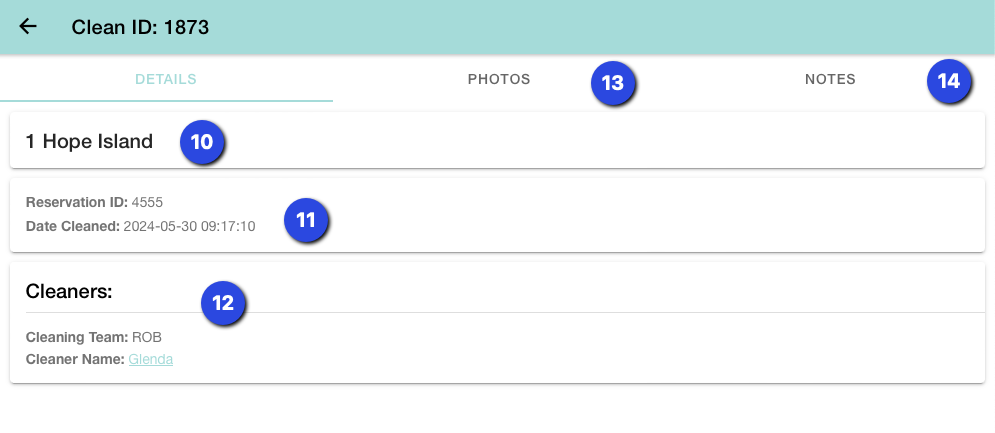The height and width of the screenshot is (433, 995).
Task: Click the blue number 13 badge
Action: coord(612,82)
